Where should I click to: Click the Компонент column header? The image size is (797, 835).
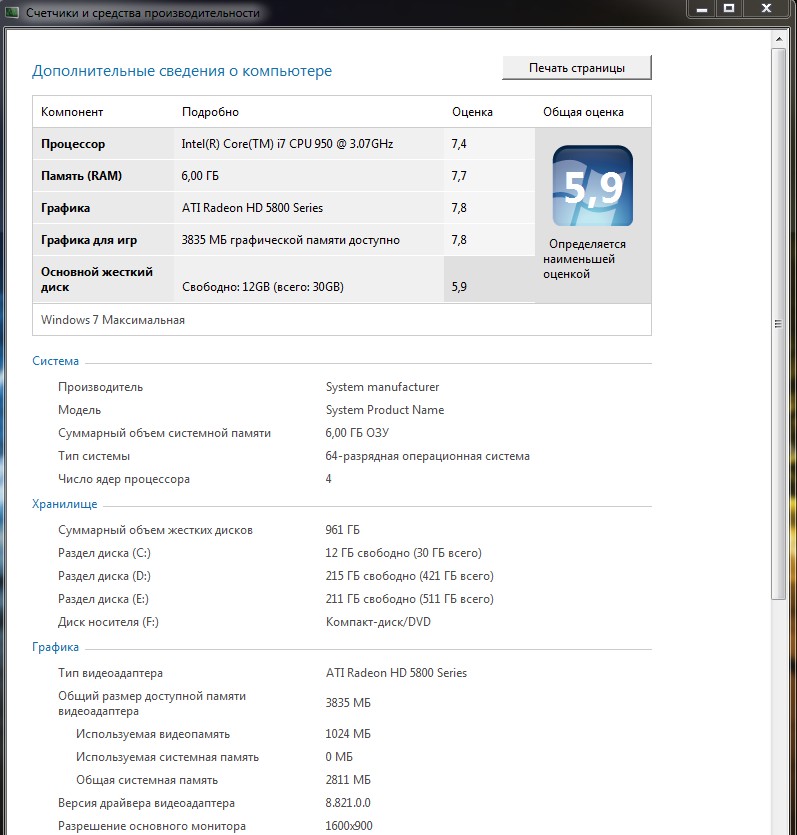coord(72,112)
